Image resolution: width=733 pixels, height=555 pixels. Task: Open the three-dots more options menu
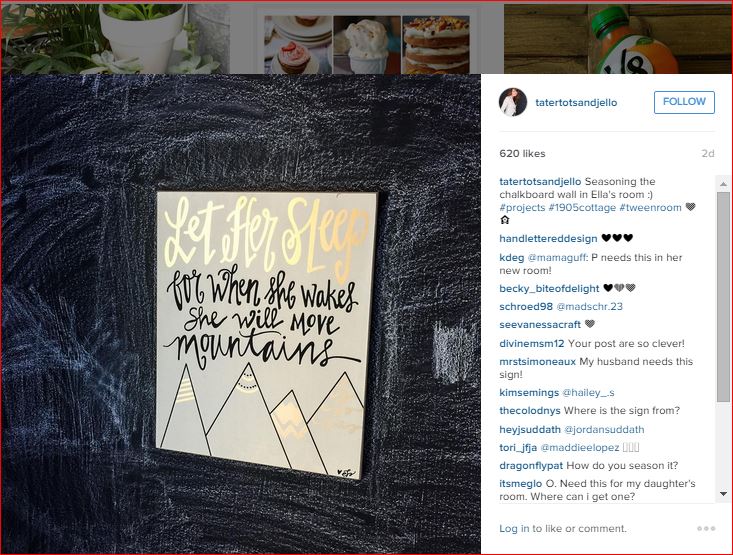pyautogui.click(x=706, y=528)
